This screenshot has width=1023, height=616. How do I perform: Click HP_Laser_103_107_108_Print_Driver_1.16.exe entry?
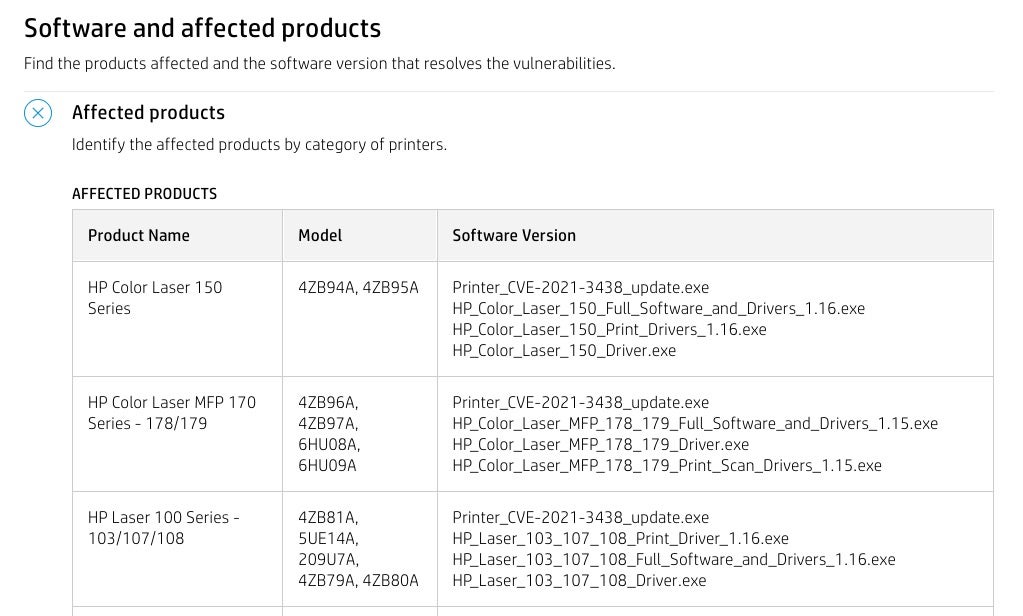click(x=620, y=539)
